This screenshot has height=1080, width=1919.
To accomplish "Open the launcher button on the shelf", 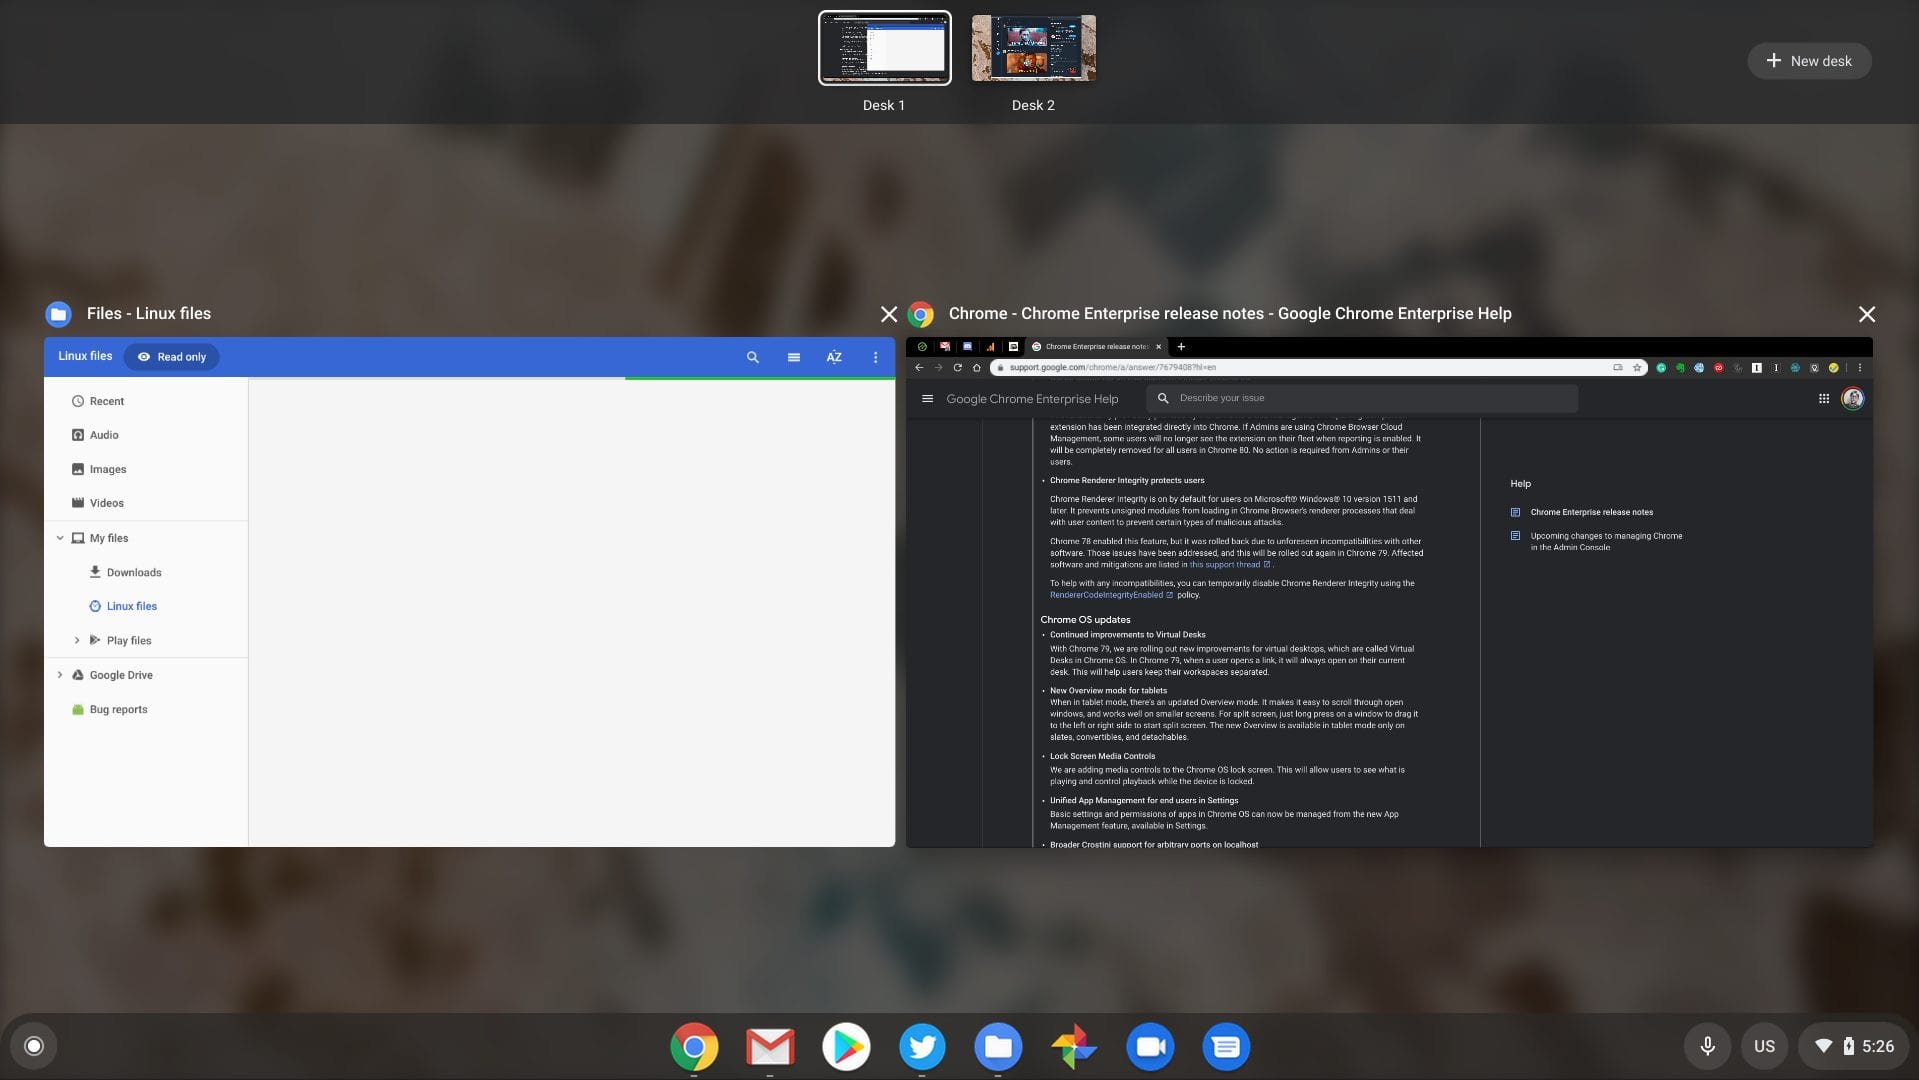I will click(34, 1046).
